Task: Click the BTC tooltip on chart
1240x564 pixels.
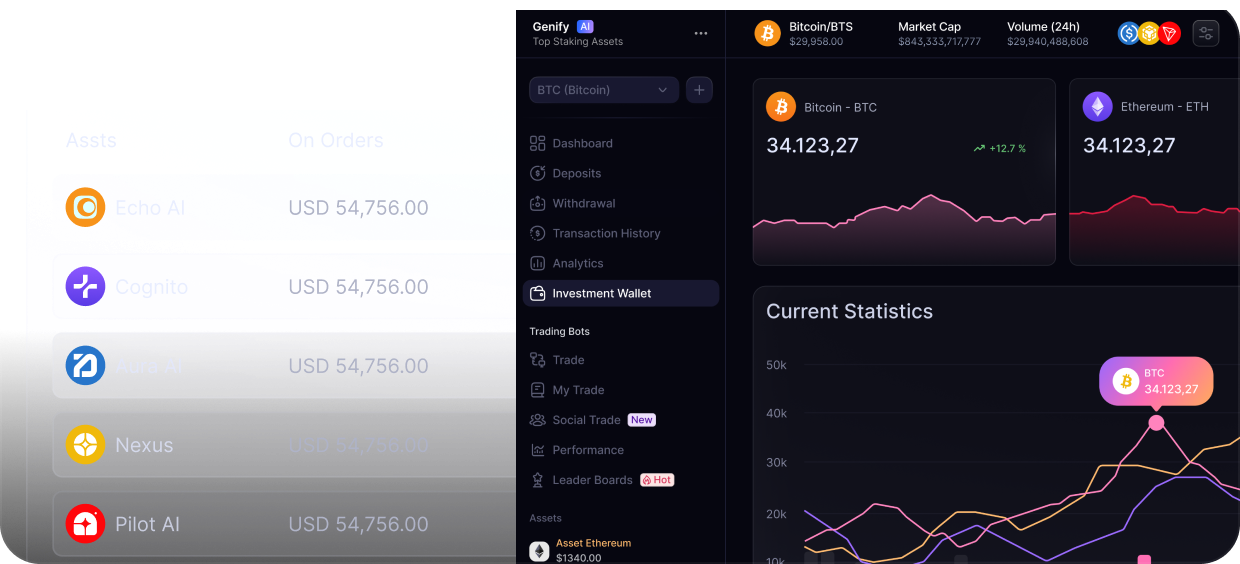Action: click(x=1156, y=381)
